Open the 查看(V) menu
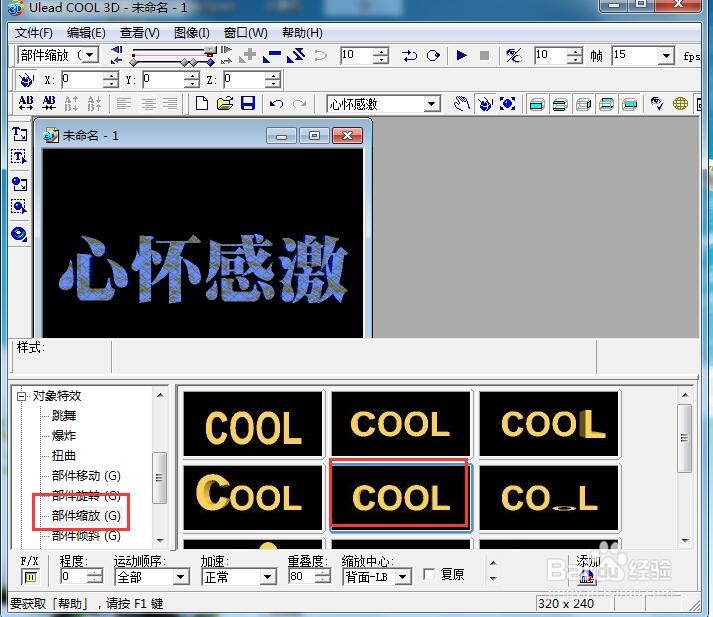The width and height of the screenshot is (713, 617). (140, 33)
